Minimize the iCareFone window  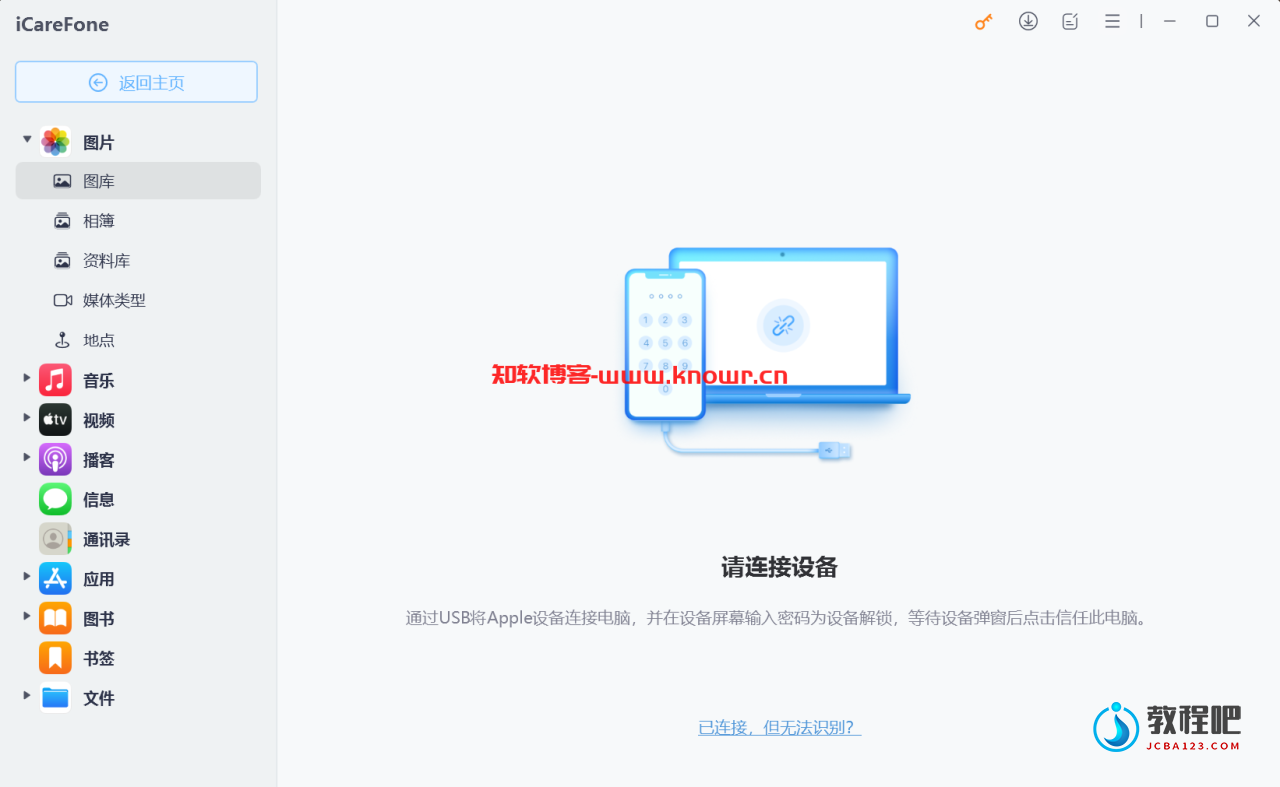coord(1170,21)
